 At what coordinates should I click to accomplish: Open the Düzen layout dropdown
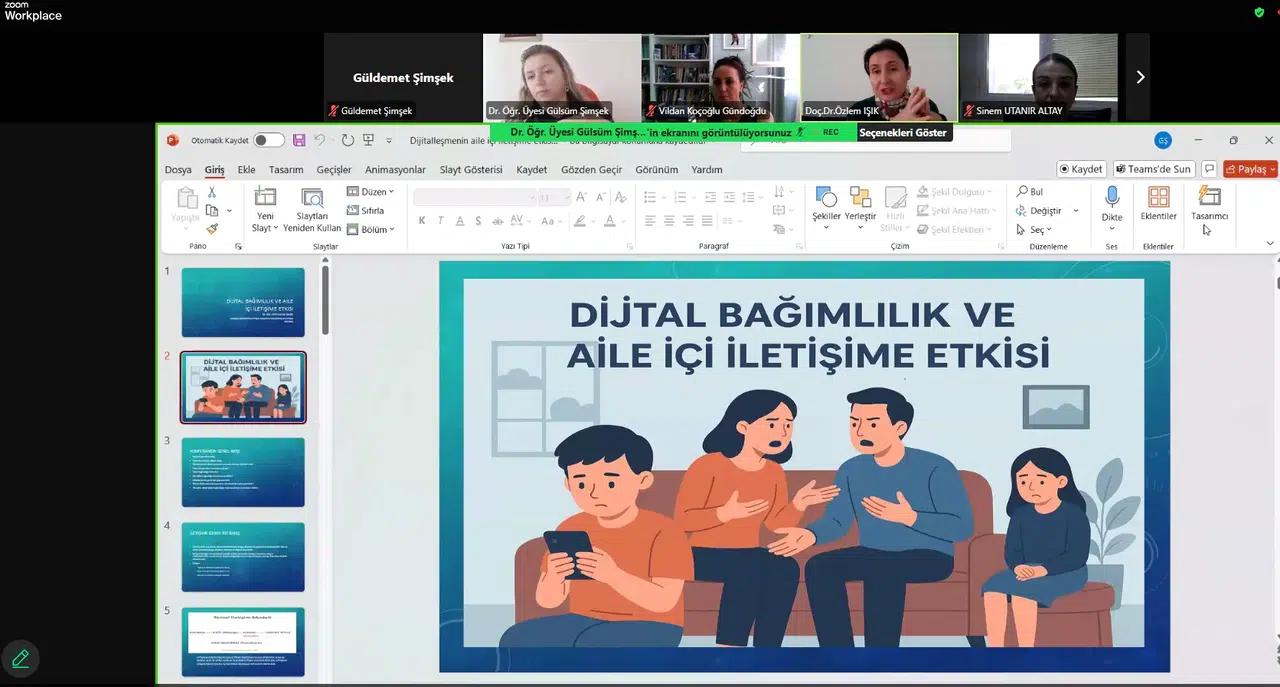click(x=371, y=191)
